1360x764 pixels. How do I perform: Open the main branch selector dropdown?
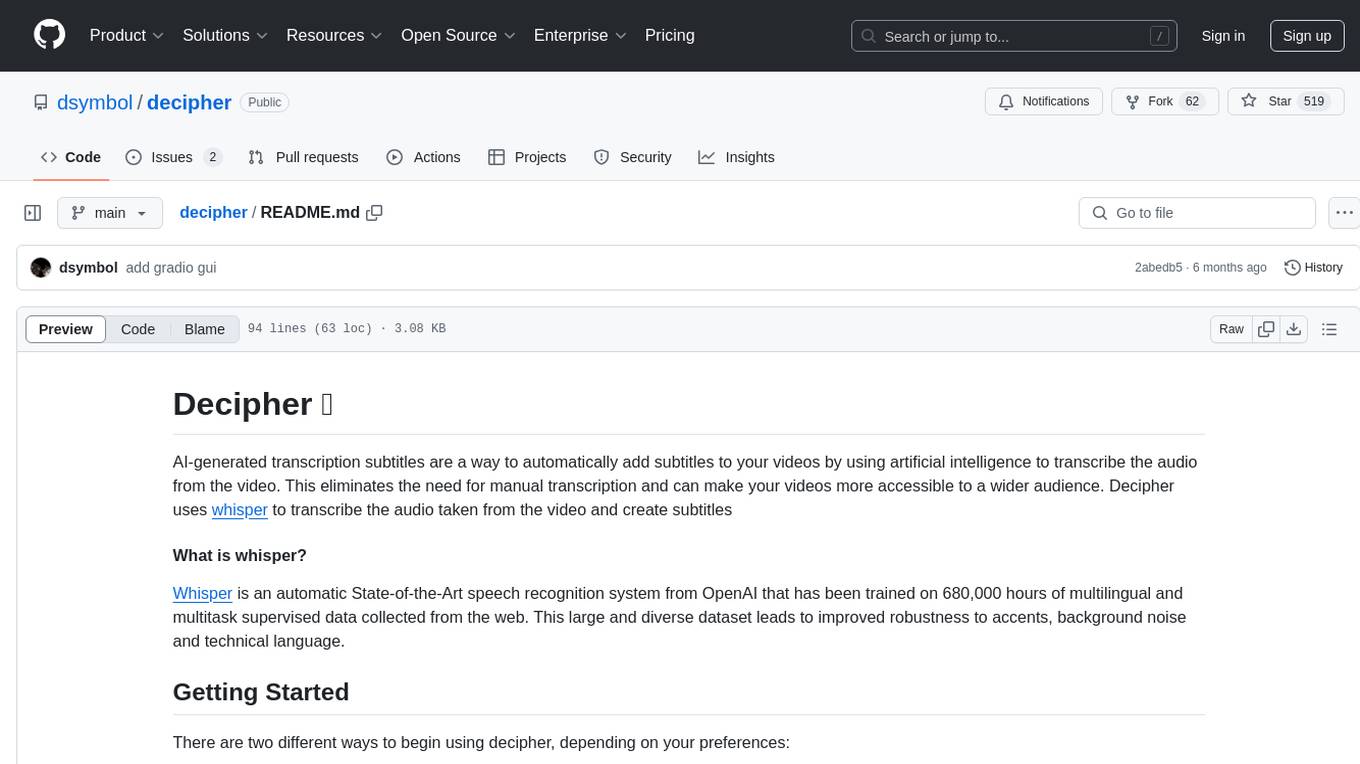pyautogui.click(x=110, y=213)
